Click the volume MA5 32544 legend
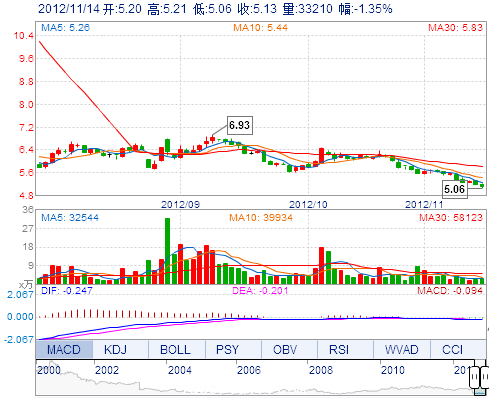489x398 pixels. [70, 218]
